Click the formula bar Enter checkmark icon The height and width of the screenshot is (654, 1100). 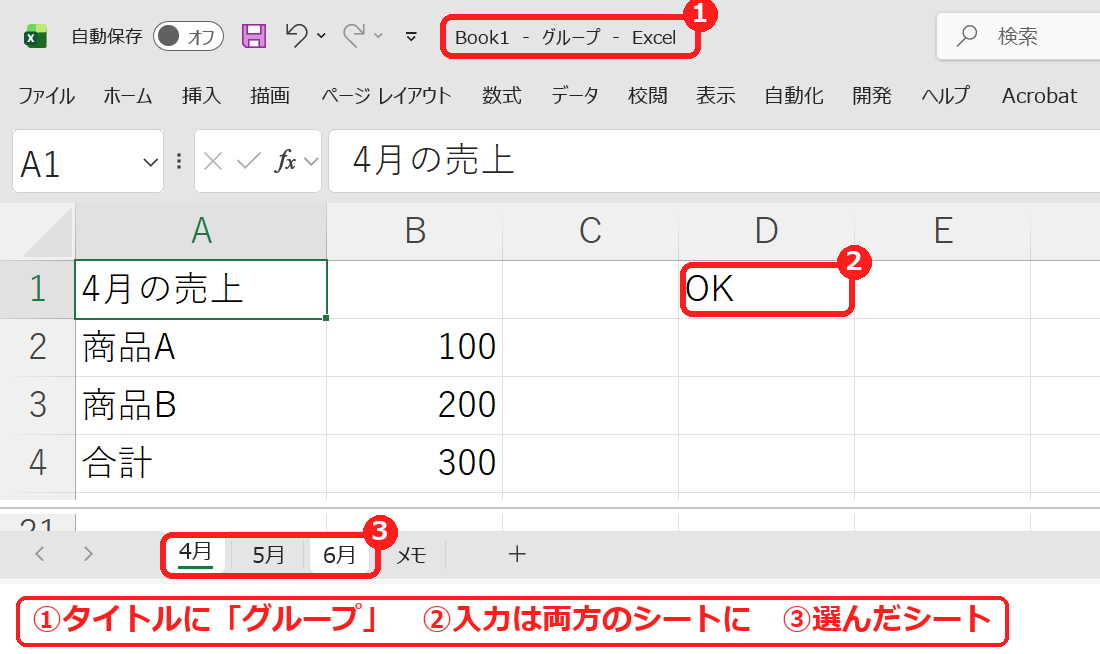tap(248, 162)
